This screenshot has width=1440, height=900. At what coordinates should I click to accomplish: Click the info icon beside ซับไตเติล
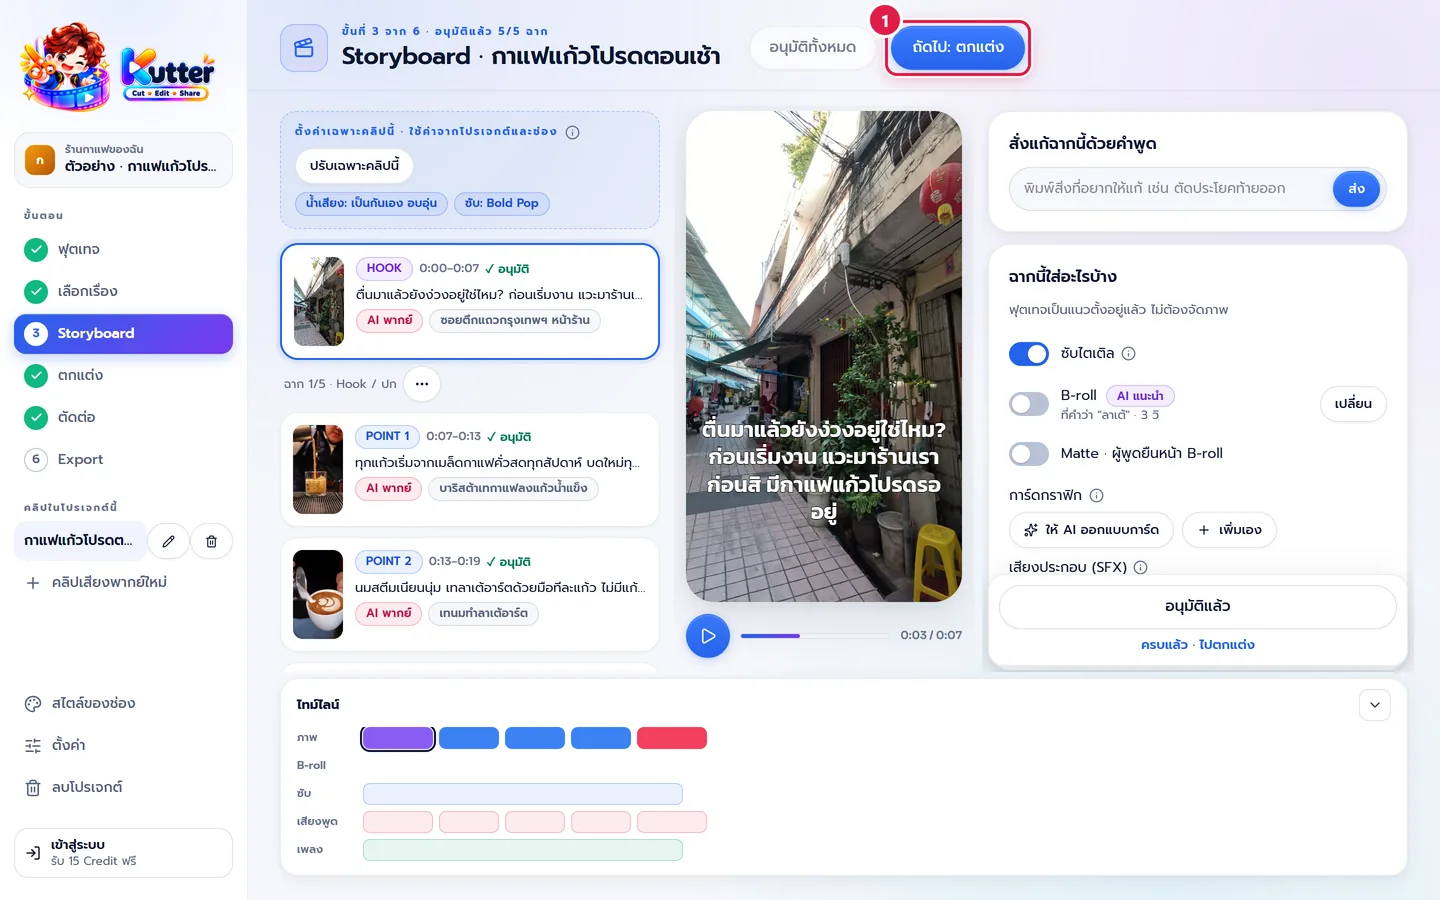coord(1128,353)
